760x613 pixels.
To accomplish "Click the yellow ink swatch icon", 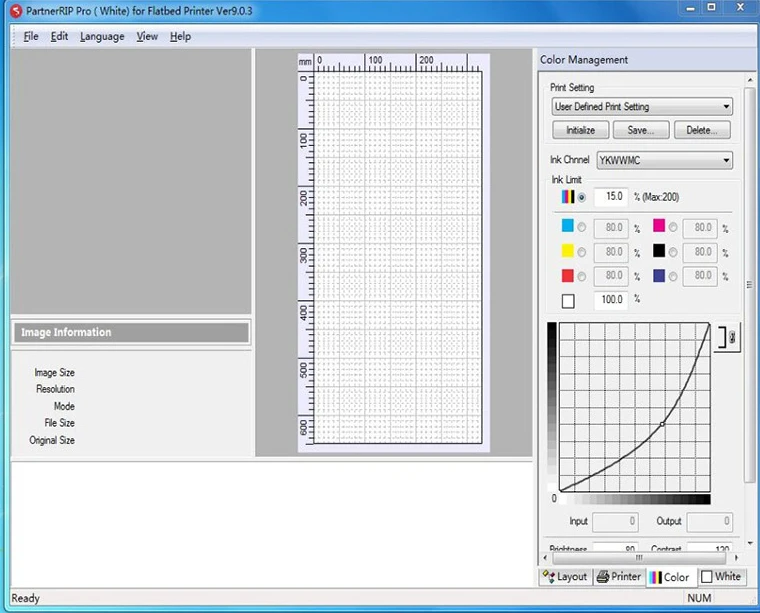I will pyautogui.click(x=568, y=252).
